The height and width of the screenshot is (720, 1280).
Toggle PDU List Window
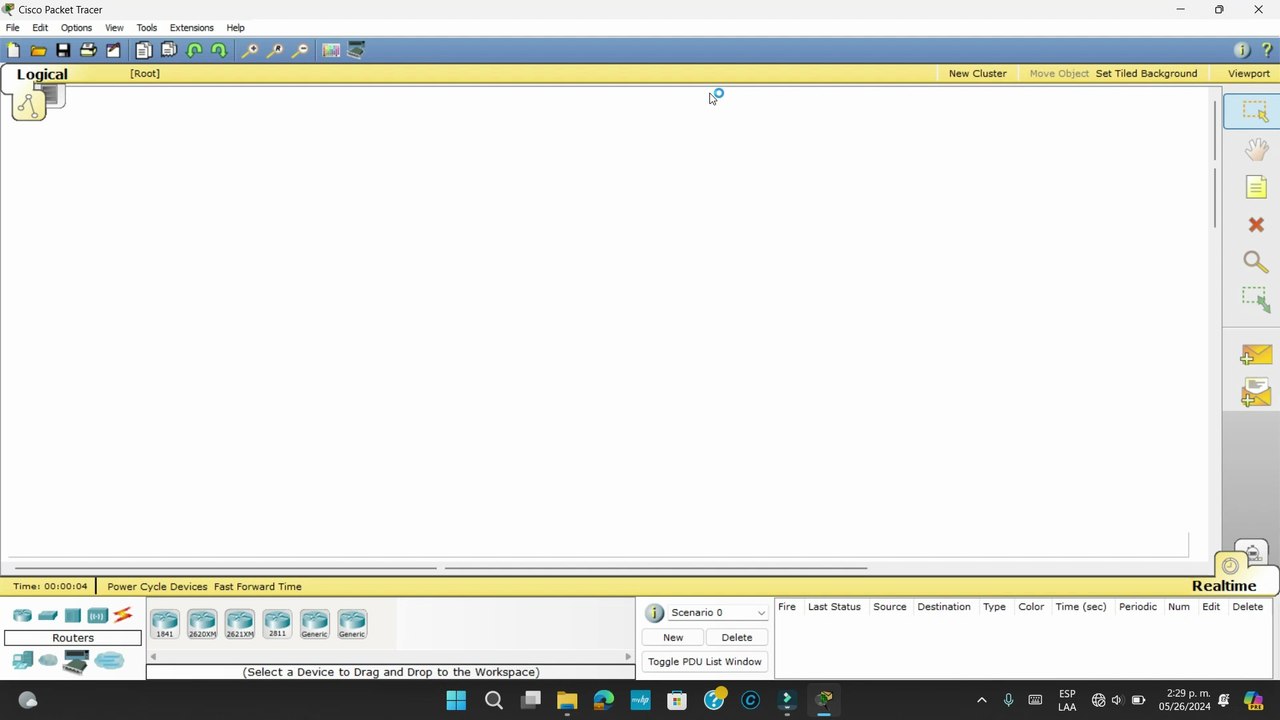click(x=705, y=661)
